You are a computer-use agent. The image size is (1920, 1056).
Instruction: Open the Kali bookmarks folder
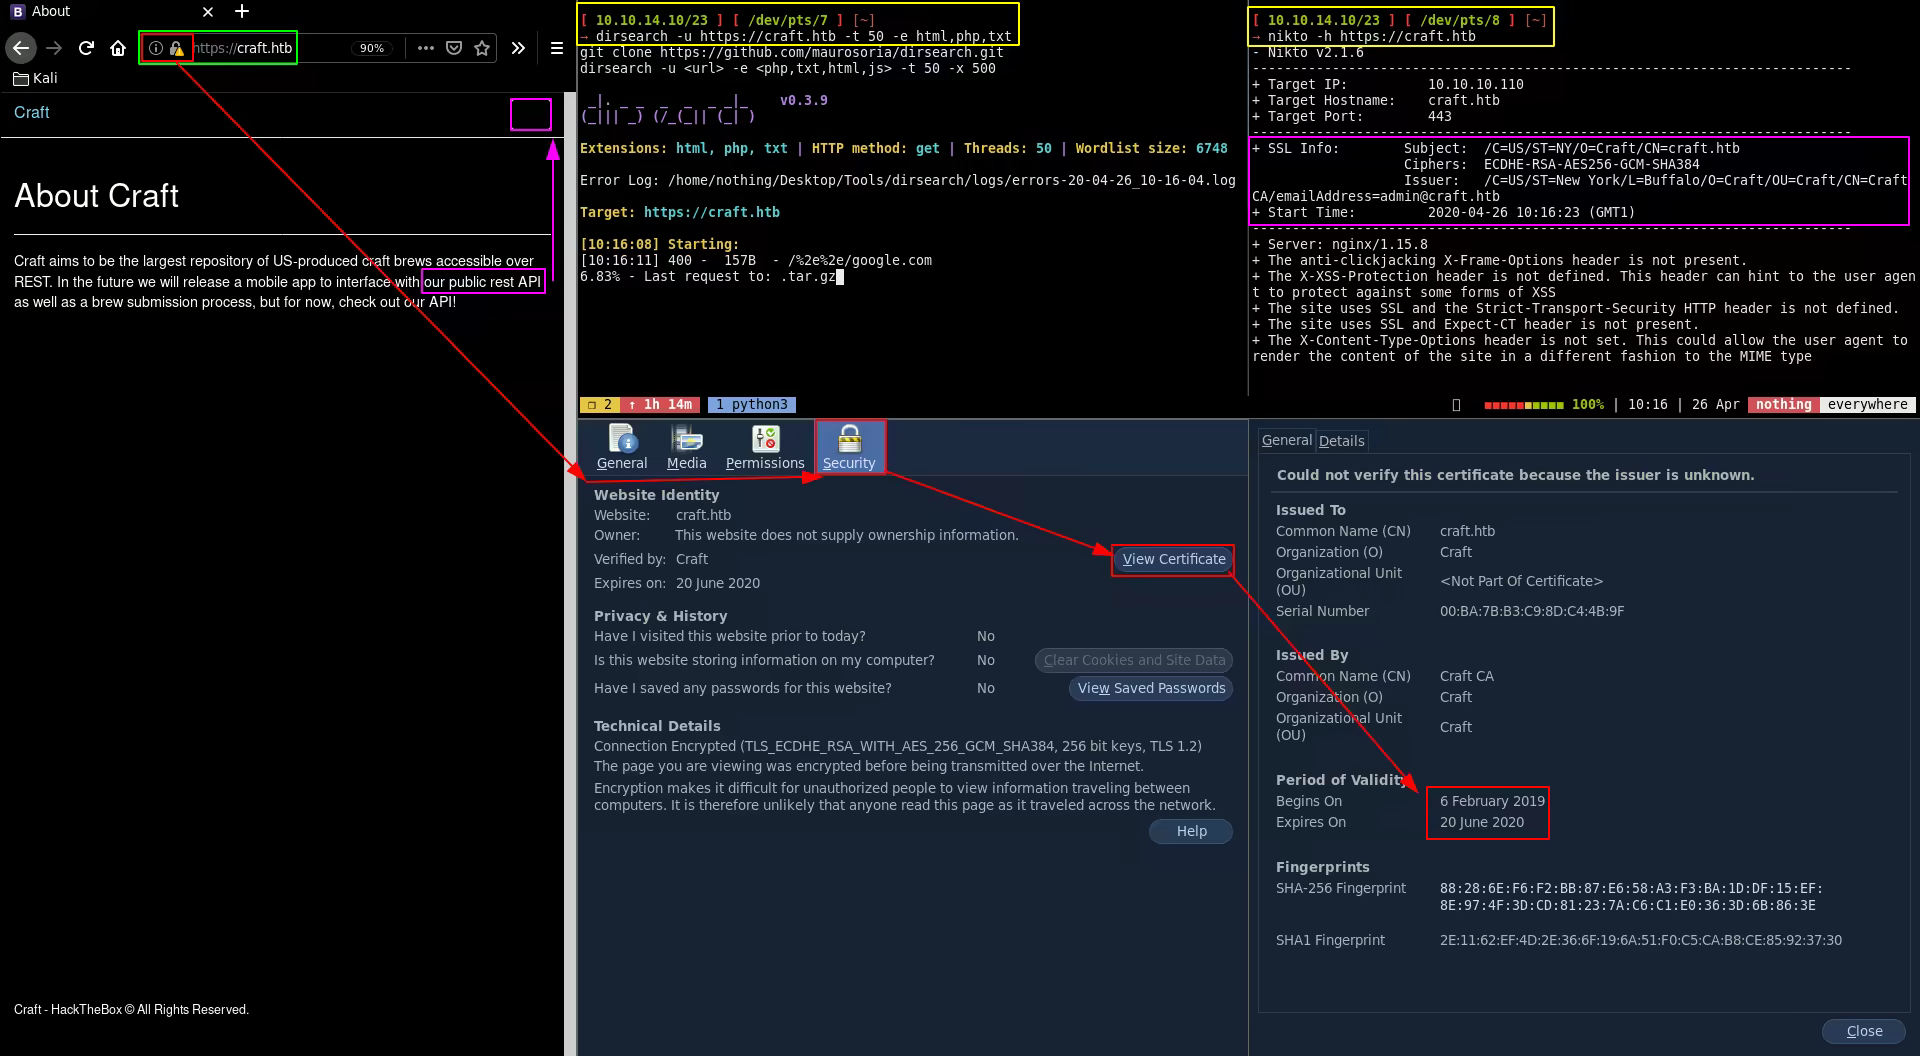tap(35, 78)
